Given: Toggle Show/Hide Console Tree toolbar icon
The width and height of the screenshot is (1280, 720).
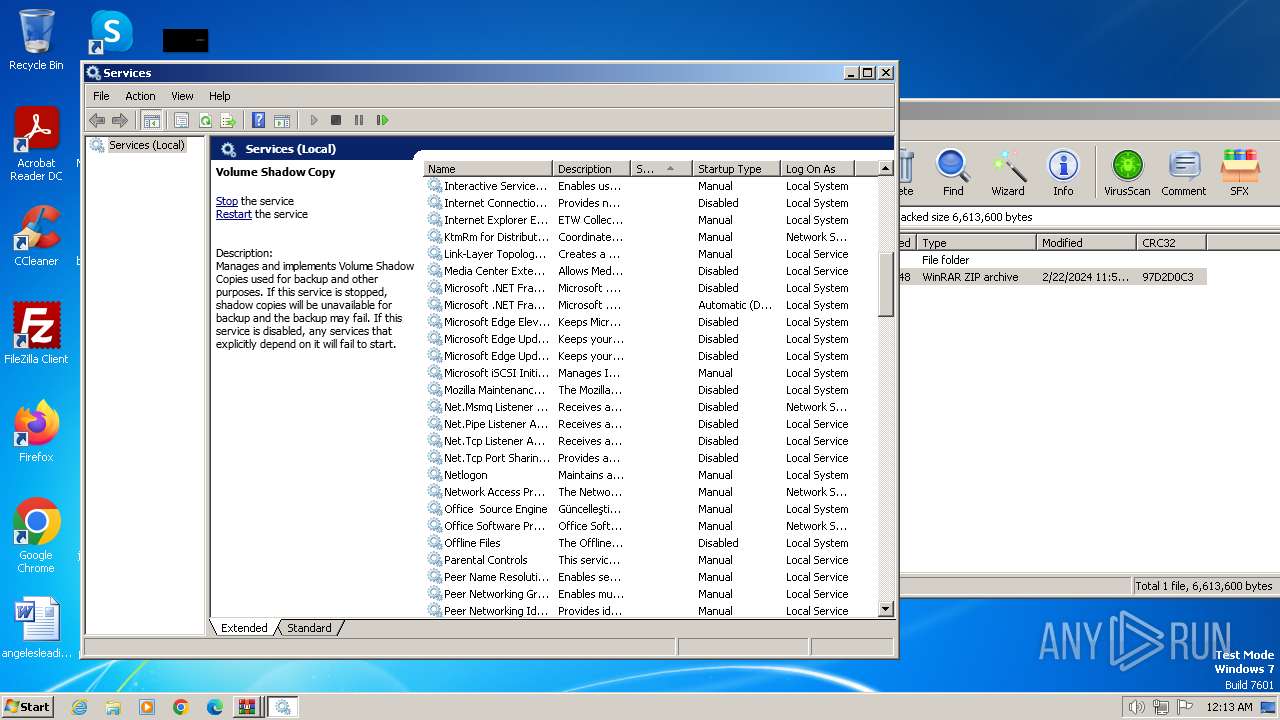Looking at the screenshot, I should point(151,120).
